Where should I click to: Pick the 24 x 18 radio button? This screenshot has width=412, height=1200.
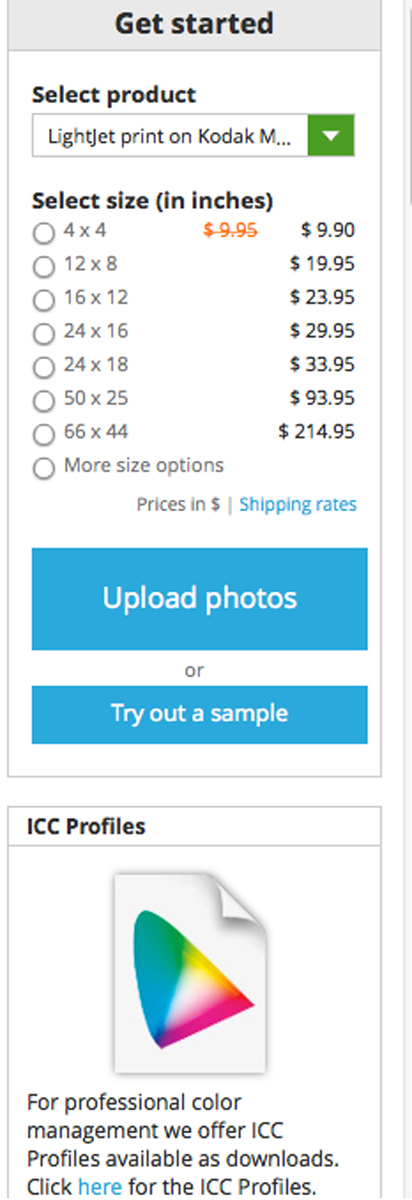coord(43,367)
